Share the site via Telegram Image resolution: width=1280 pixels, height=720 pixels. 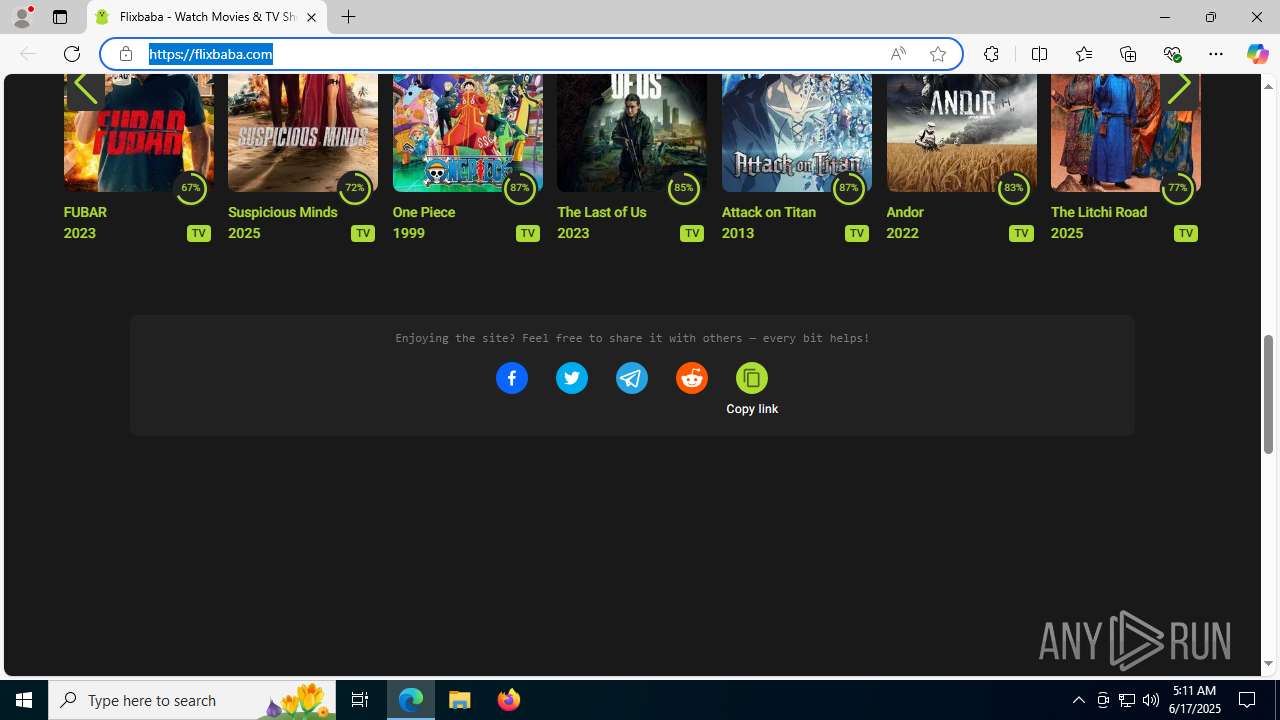coord(631,378)
